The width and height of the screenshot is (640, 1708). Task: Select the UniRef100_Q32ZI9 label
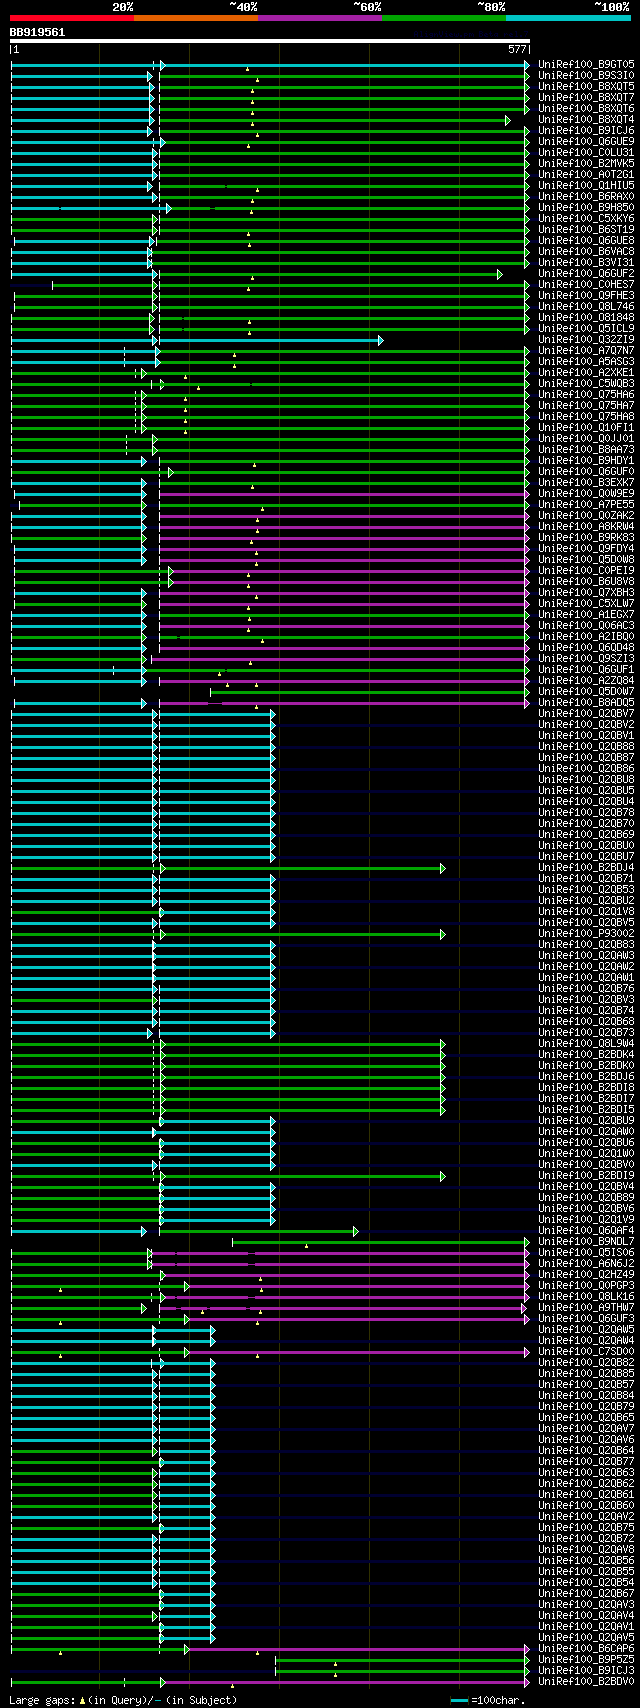pos(586,340)
